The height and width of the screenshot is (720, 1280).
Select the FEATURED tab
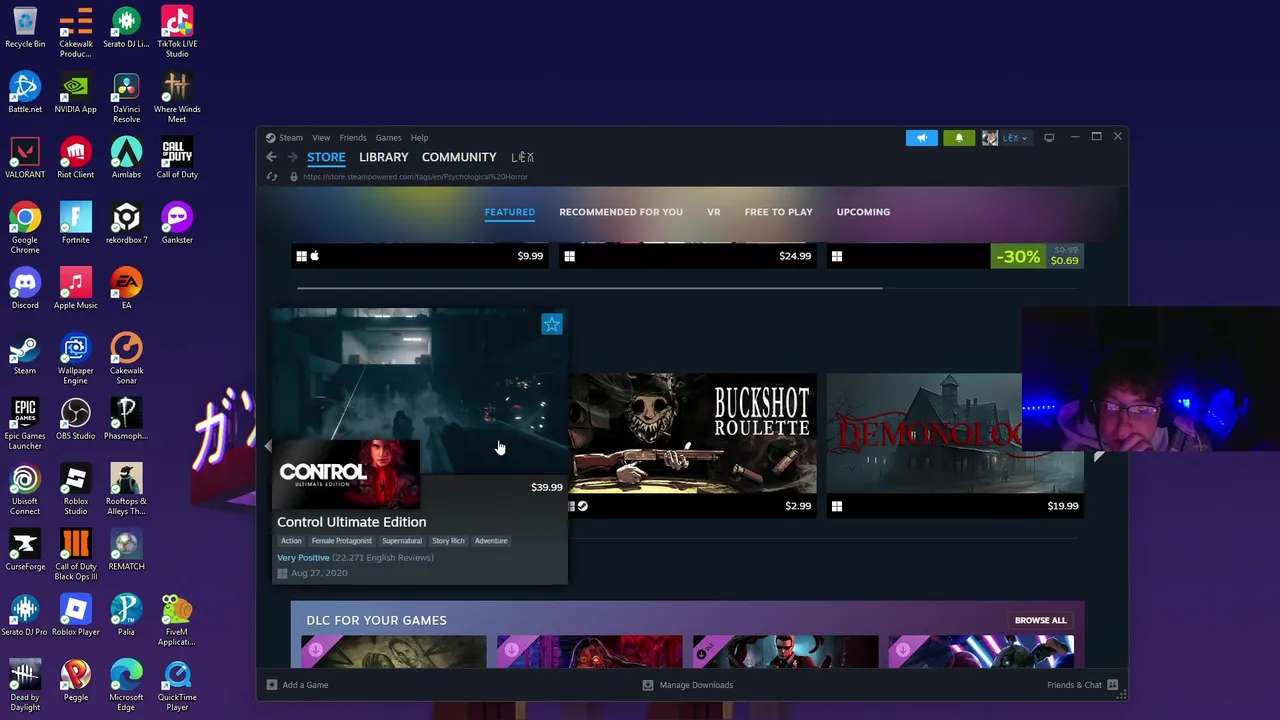coord(510,212)
